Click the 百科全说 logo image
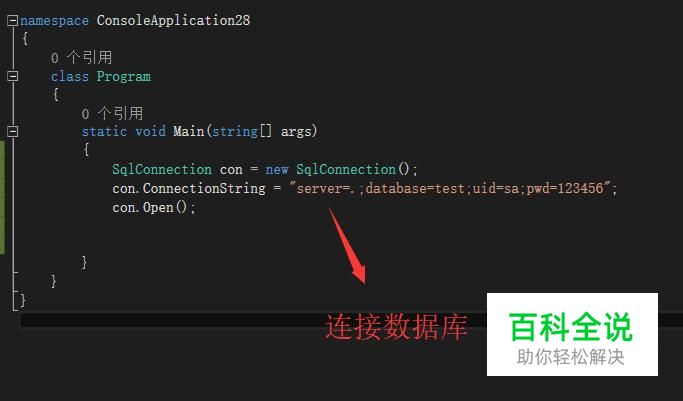 pos(572,334)
